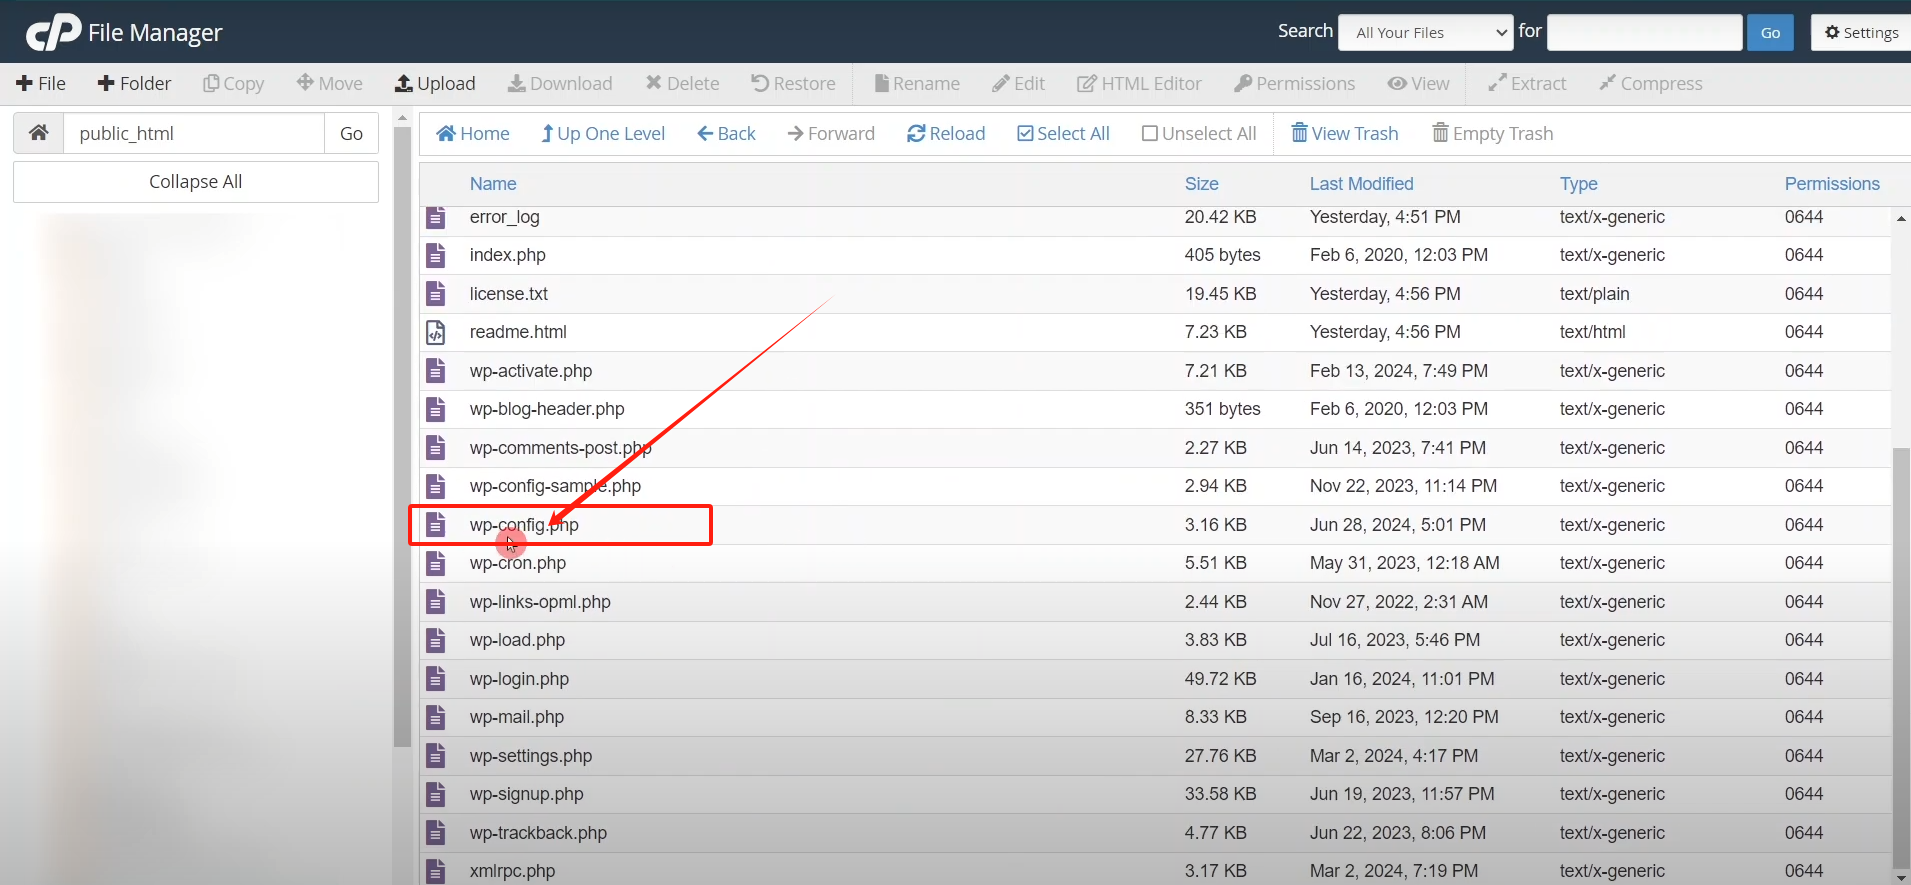Open Settings with the gear icon
The width and height of the screenshot is (1911, 885).
coord(1831,33)
